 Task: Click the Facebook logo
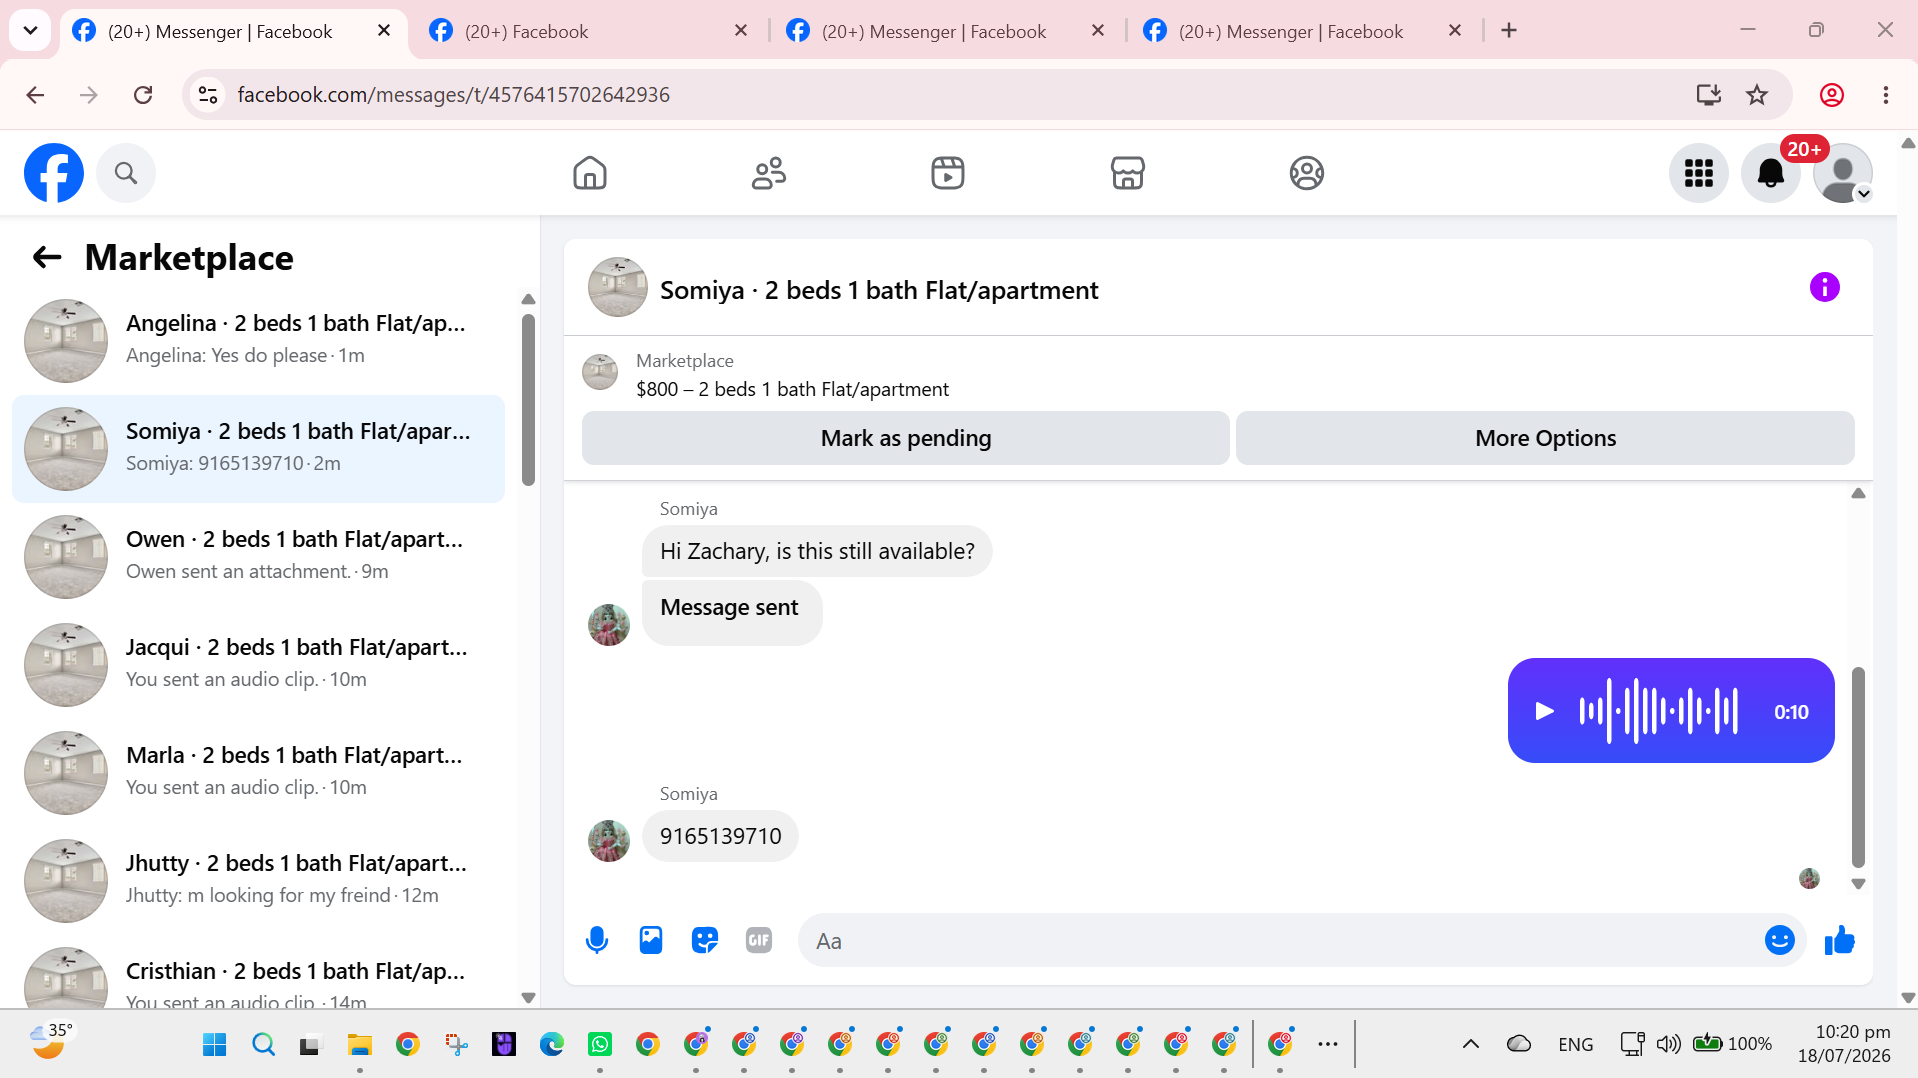pos(54,173)
